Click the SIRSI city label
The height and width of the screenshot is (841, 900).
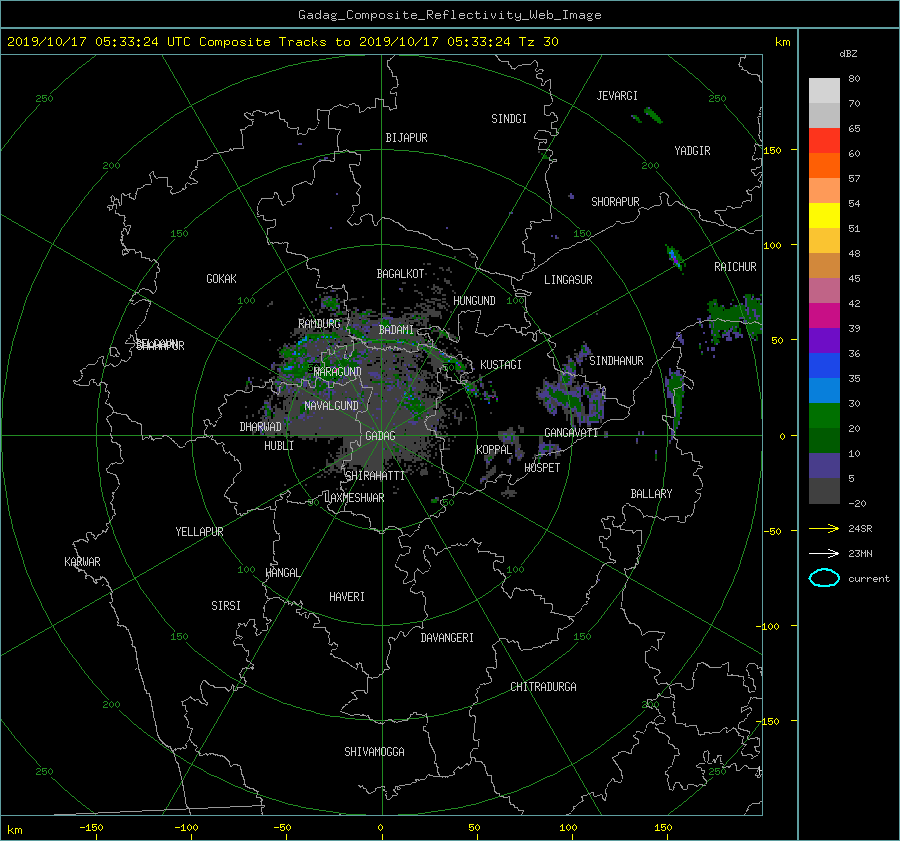[226, 606]
